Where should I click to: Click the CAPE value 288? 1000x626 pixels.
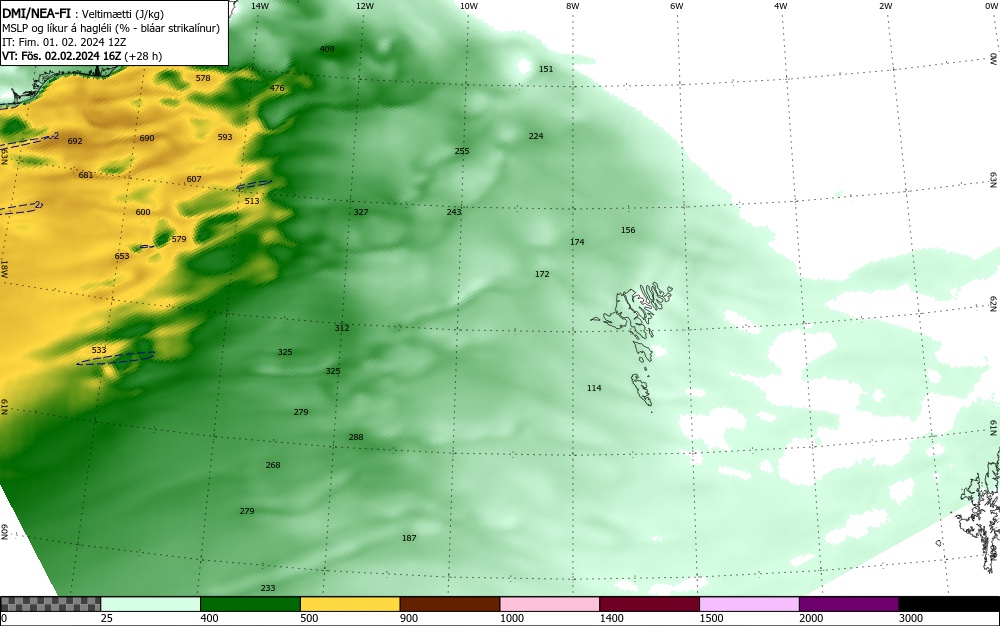pyautogui.click(x=356, y=437)
